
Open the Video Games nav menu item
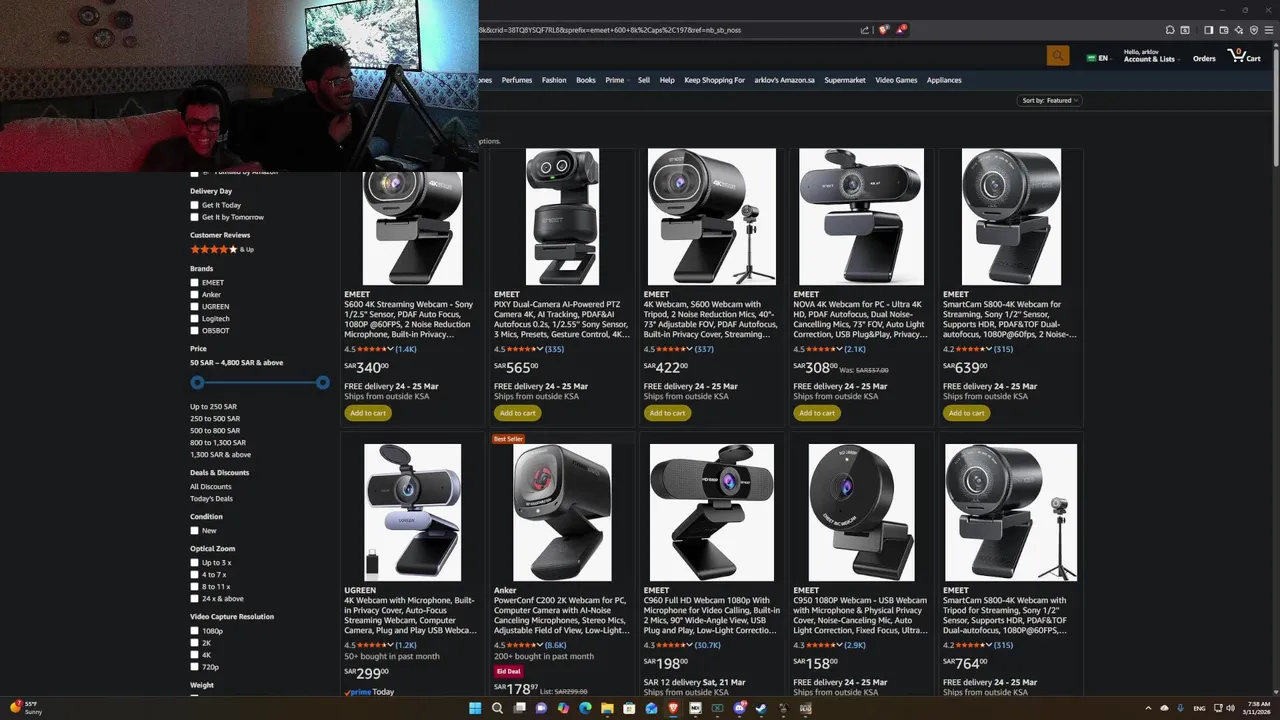coord(896,80)
